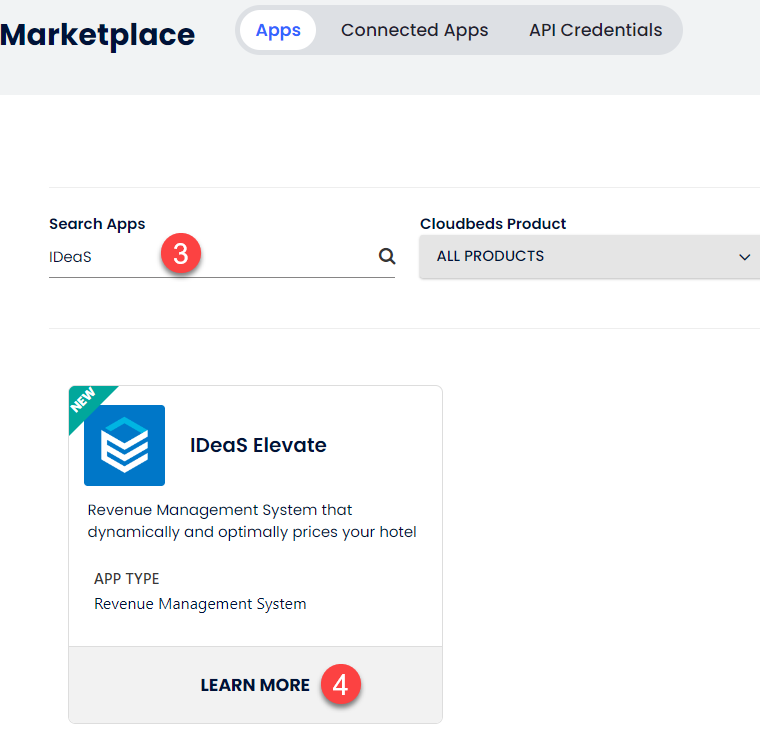This screenshot has width=760, height=735.
Task: Open the Connected Apps tab
Action: click(414, 30)
